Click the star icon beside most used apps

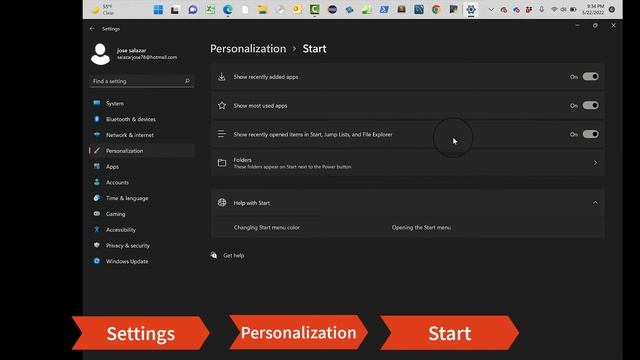click(222, 106)
